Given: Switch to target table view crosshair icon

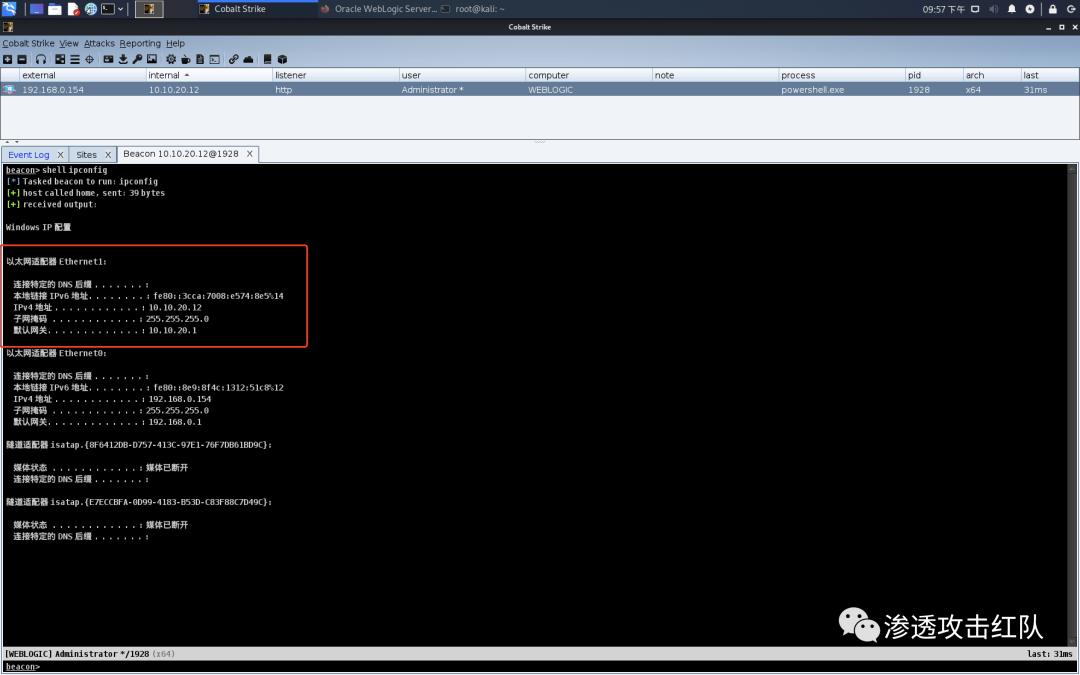Looking at the screenshot, I should 90,59.
